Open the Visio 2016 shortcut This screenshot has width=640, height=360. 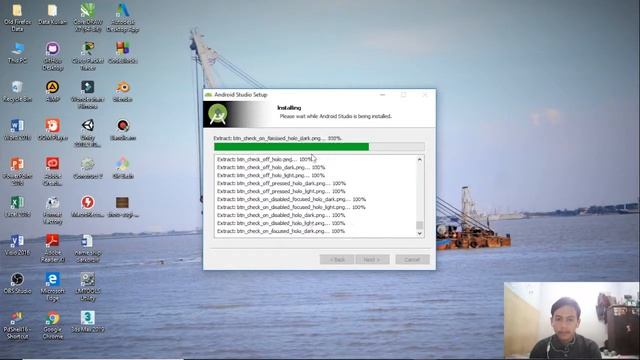[17, 245]
